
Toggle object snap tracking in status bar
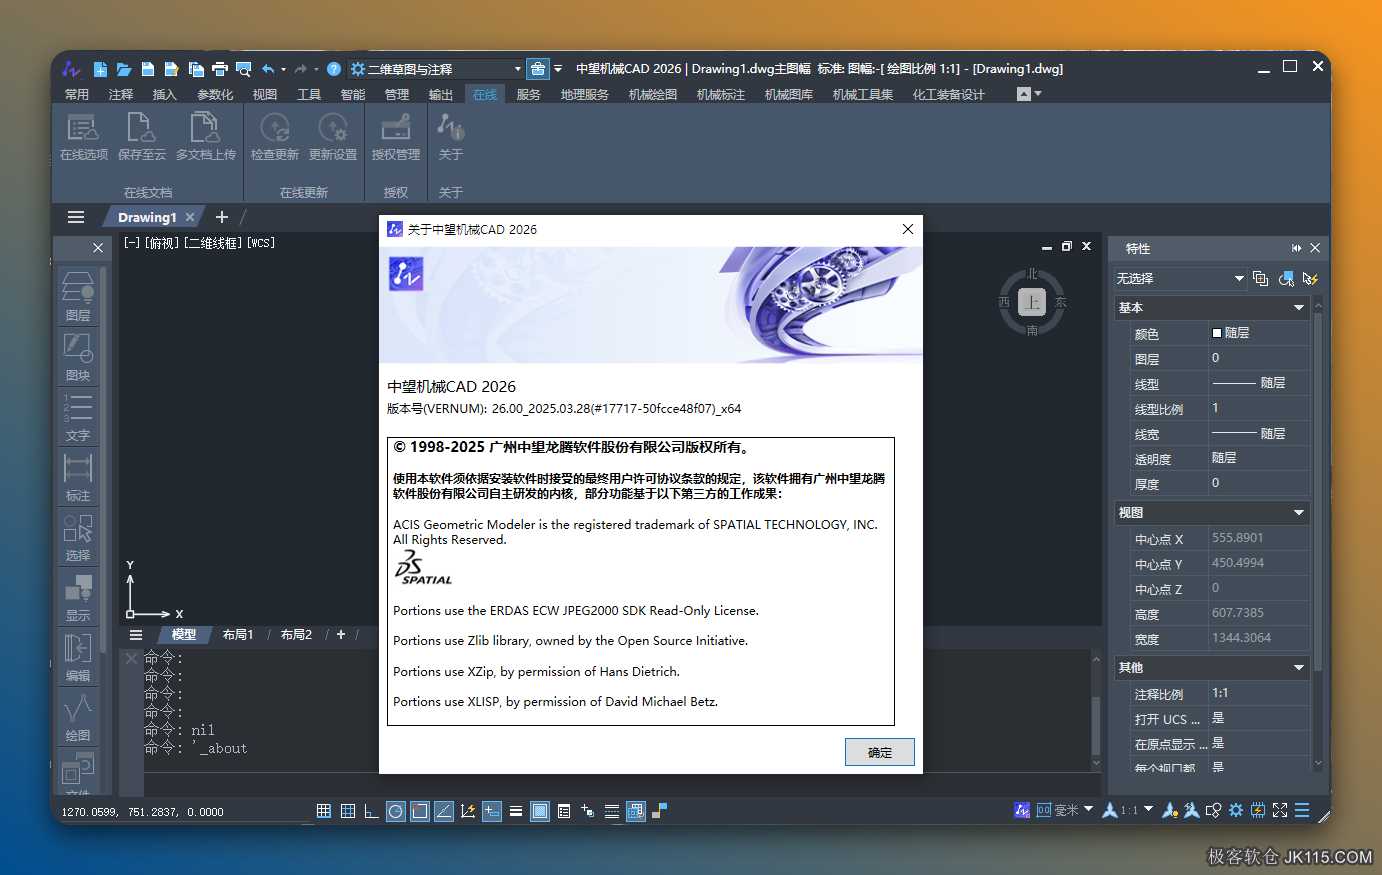pos(444,811)
